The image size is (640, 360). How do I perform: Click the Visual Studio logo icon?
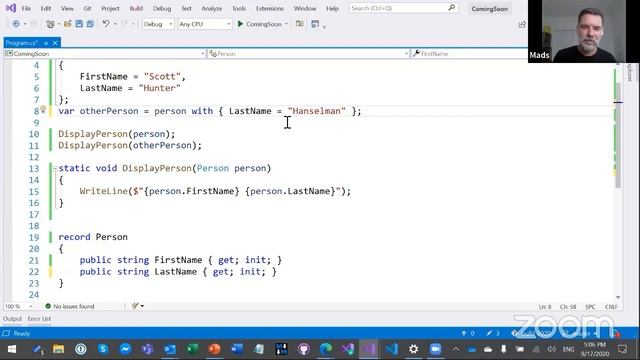pyautogui.click(x=11, y=8)
